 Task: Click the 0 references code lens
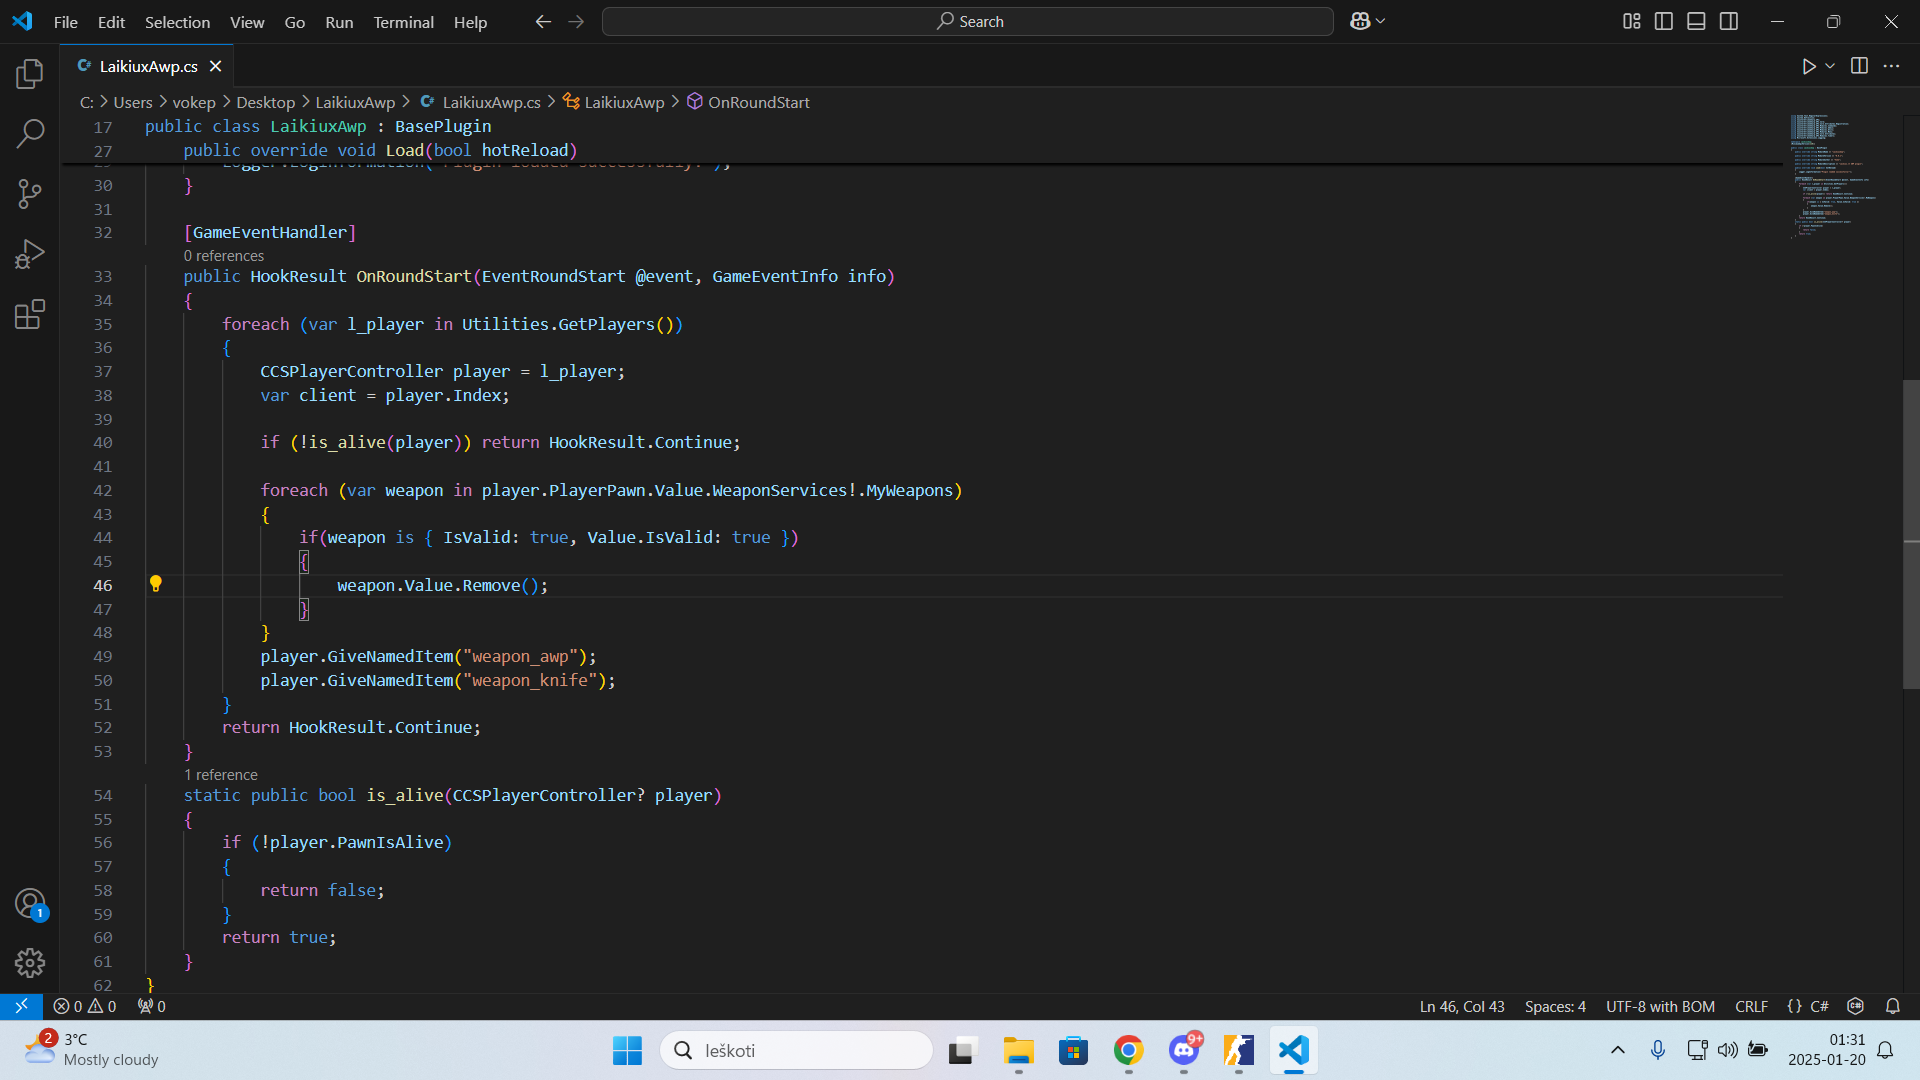point(224,256)
